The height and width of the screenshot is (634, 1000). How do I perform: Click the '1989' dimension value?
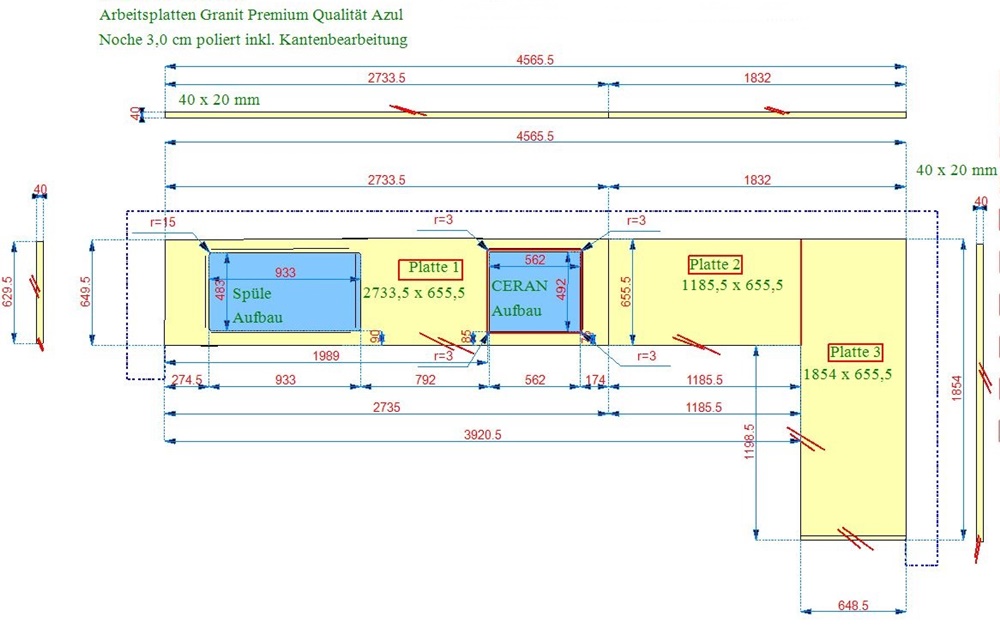click(326, 356)
